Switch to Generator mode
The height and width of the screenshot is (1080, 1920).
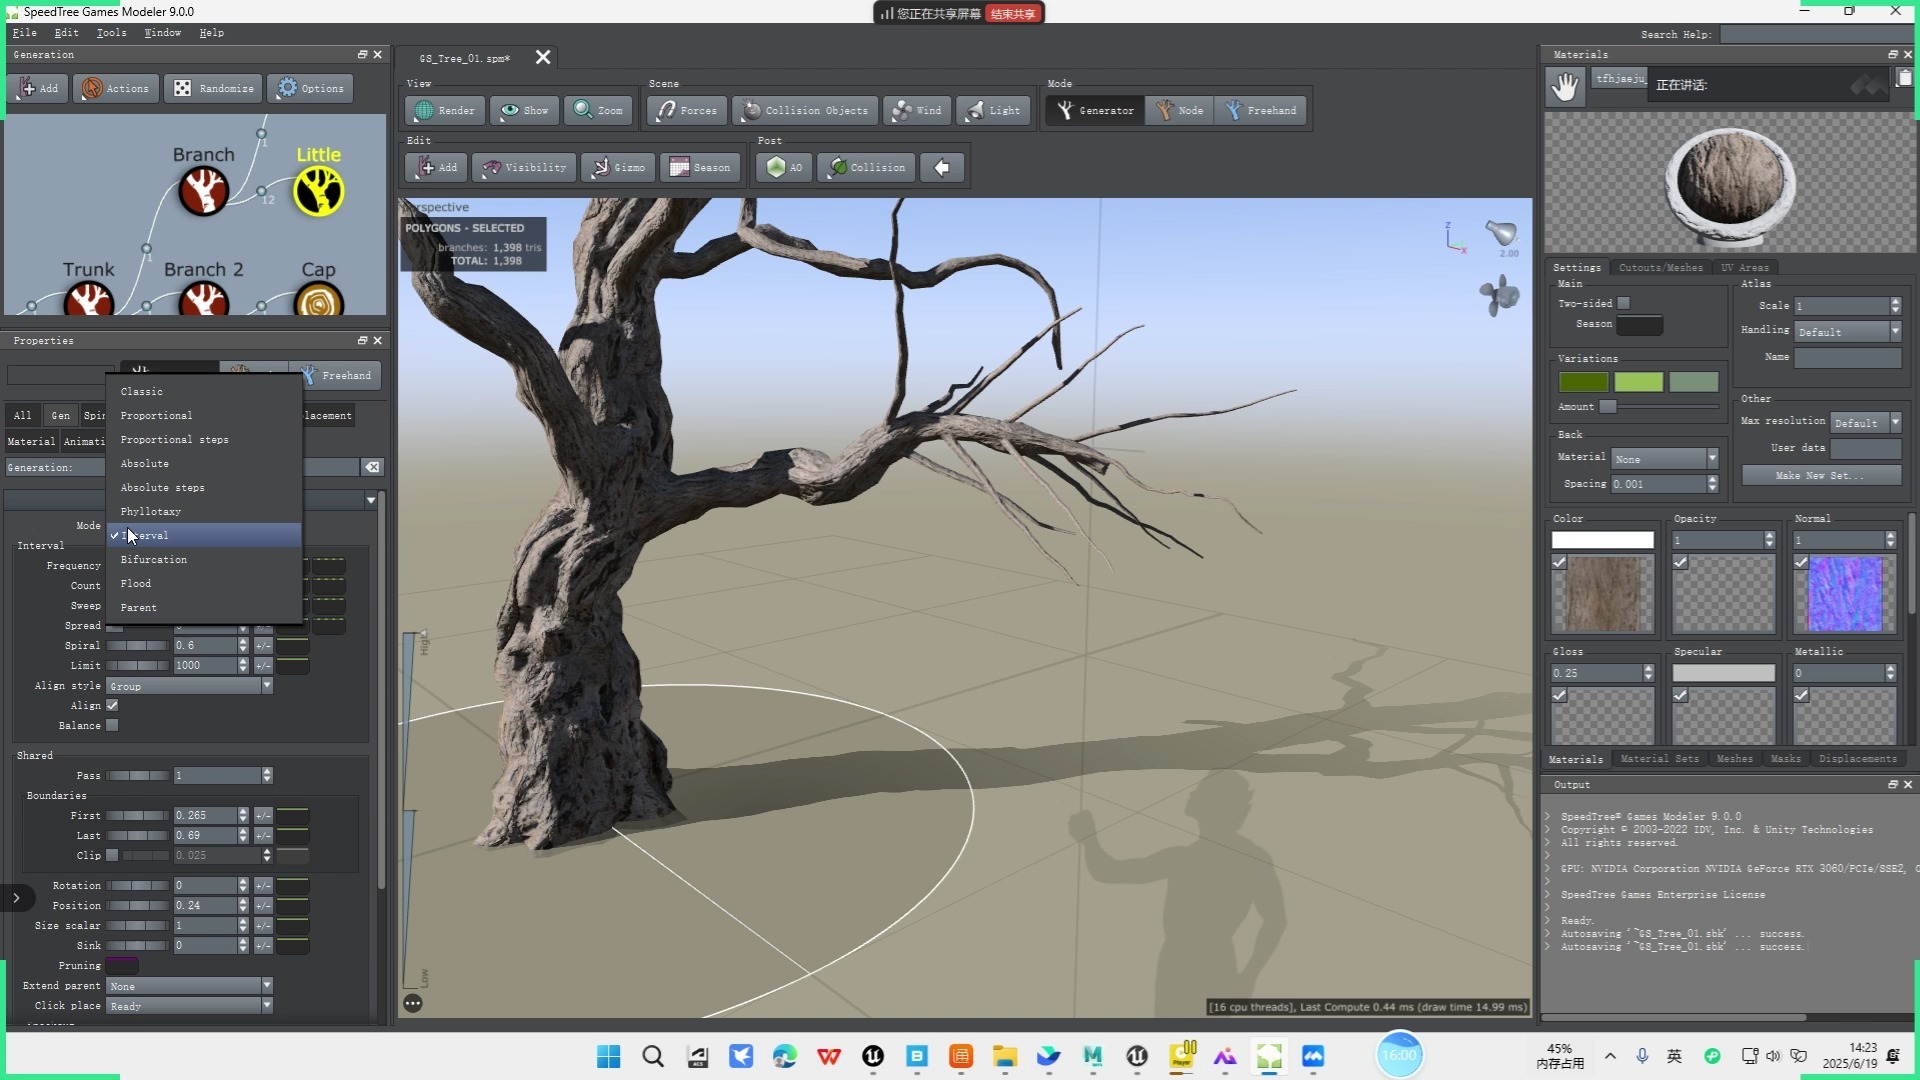pyautogui.click(x=1094, y=111)
